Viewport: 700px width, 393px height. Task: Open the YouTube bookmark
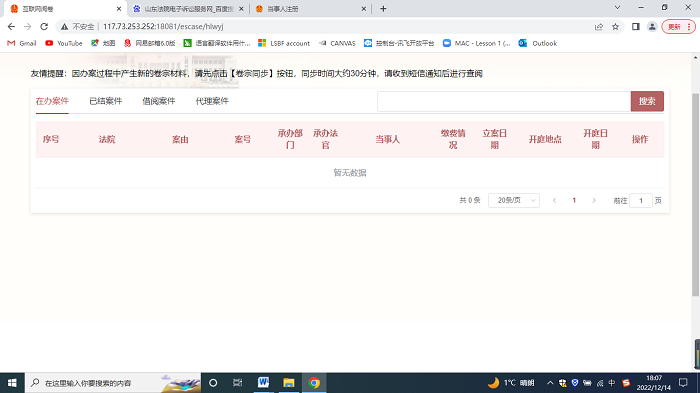64,43
